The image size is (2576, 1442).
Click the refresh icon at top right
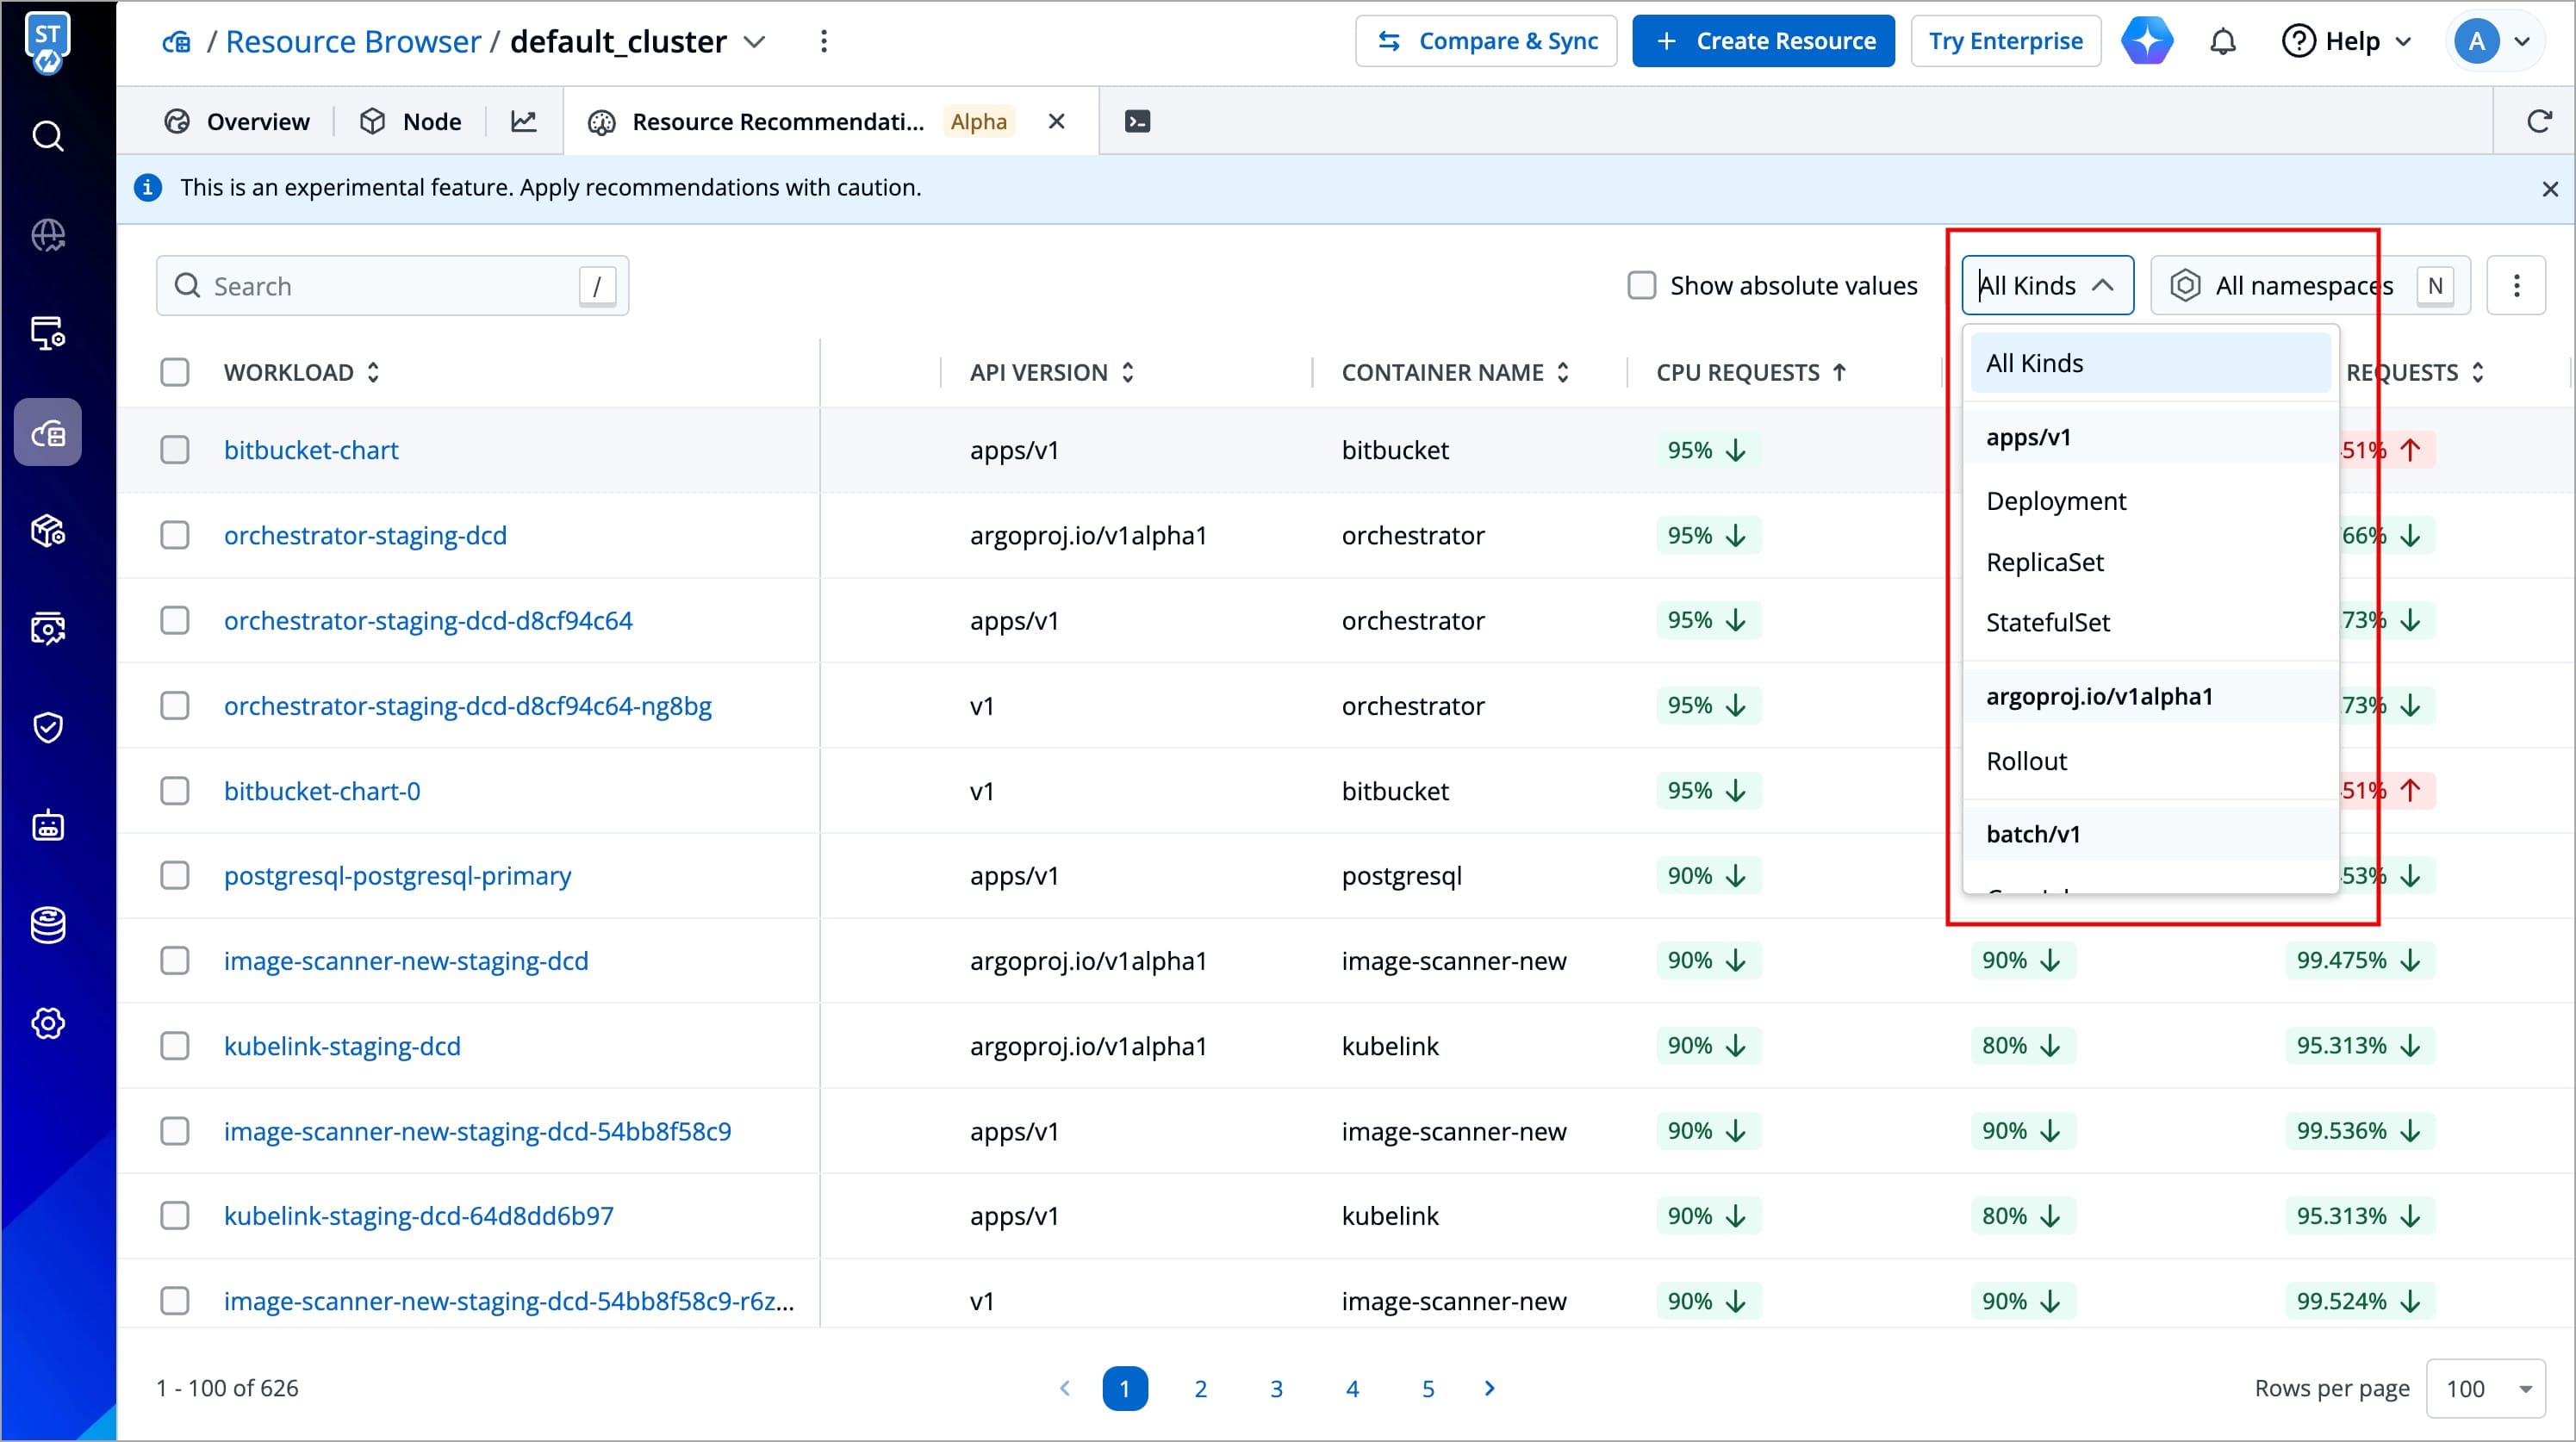[x=2539, y=121]
